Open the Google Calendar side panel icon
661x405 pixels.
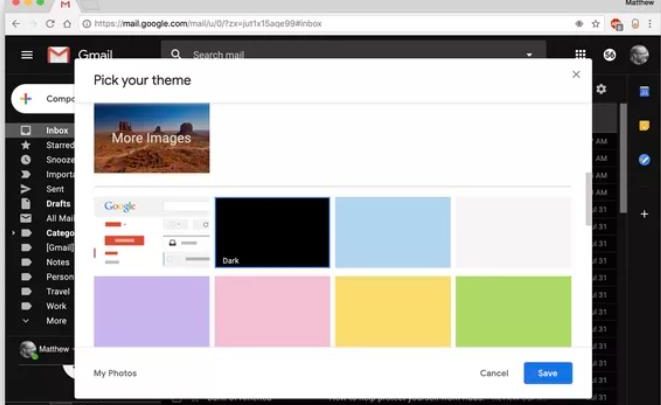click(644, 91)
